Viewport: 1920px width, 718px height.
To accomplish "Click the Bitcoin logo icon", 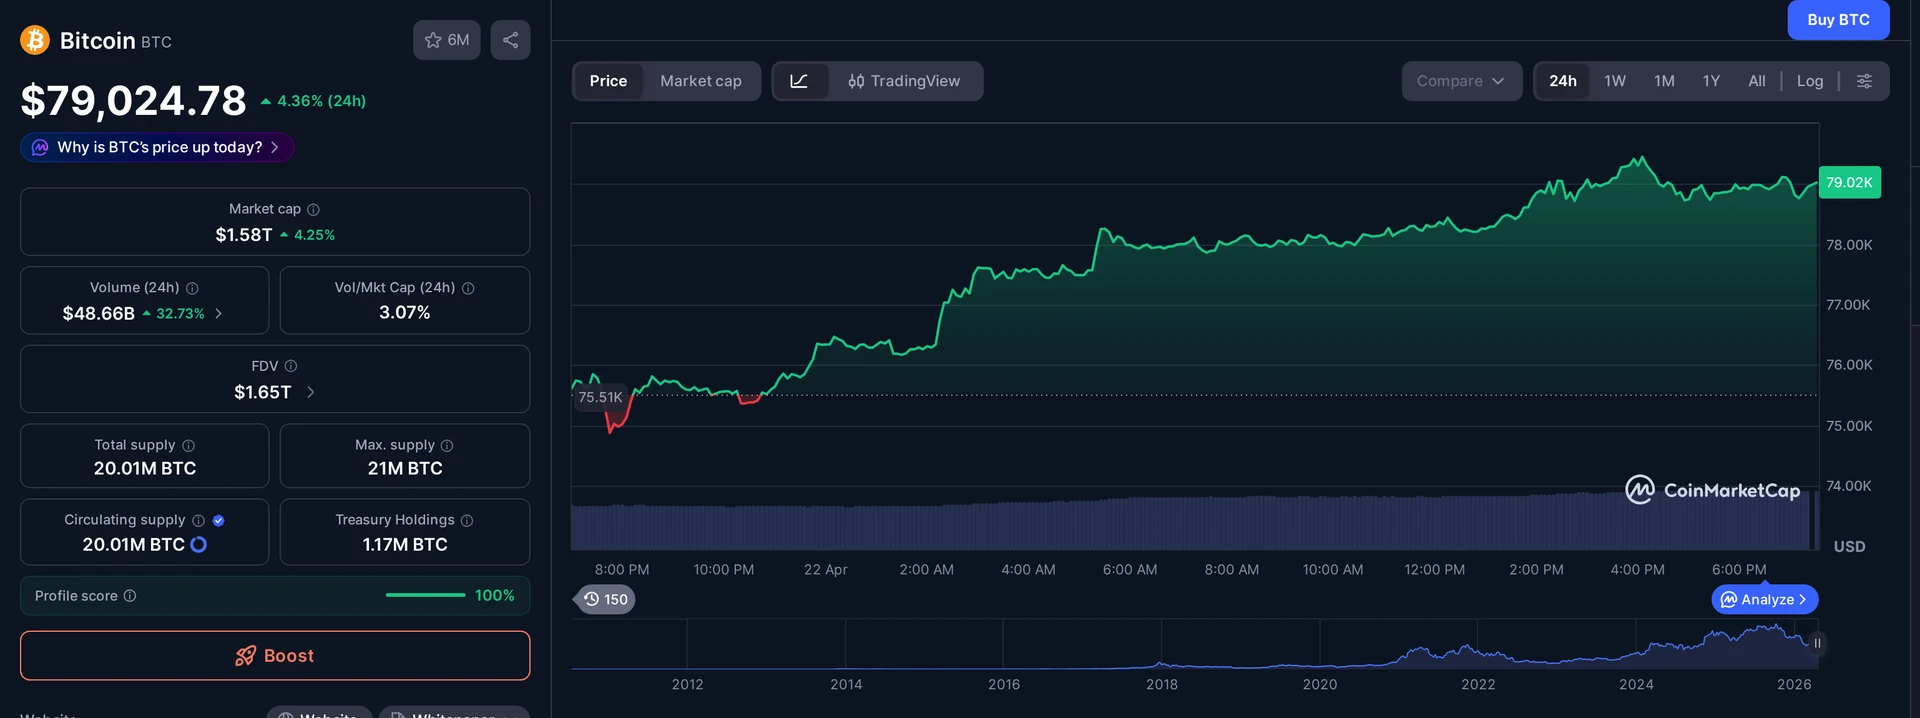I will click(x=35, y=40).
